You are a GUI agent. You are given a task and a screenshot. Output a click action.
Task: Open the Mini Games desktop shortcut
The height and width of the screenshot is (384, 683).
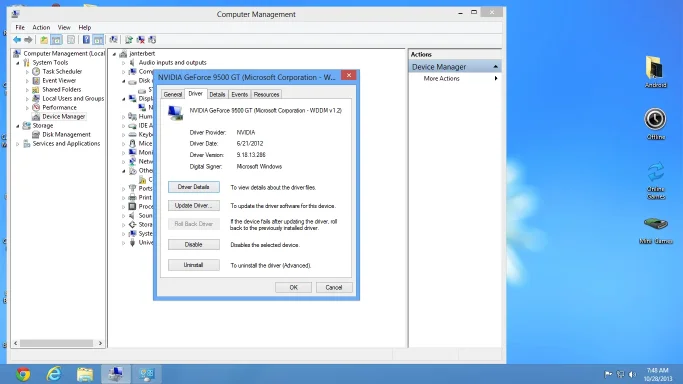click(656, 230)
